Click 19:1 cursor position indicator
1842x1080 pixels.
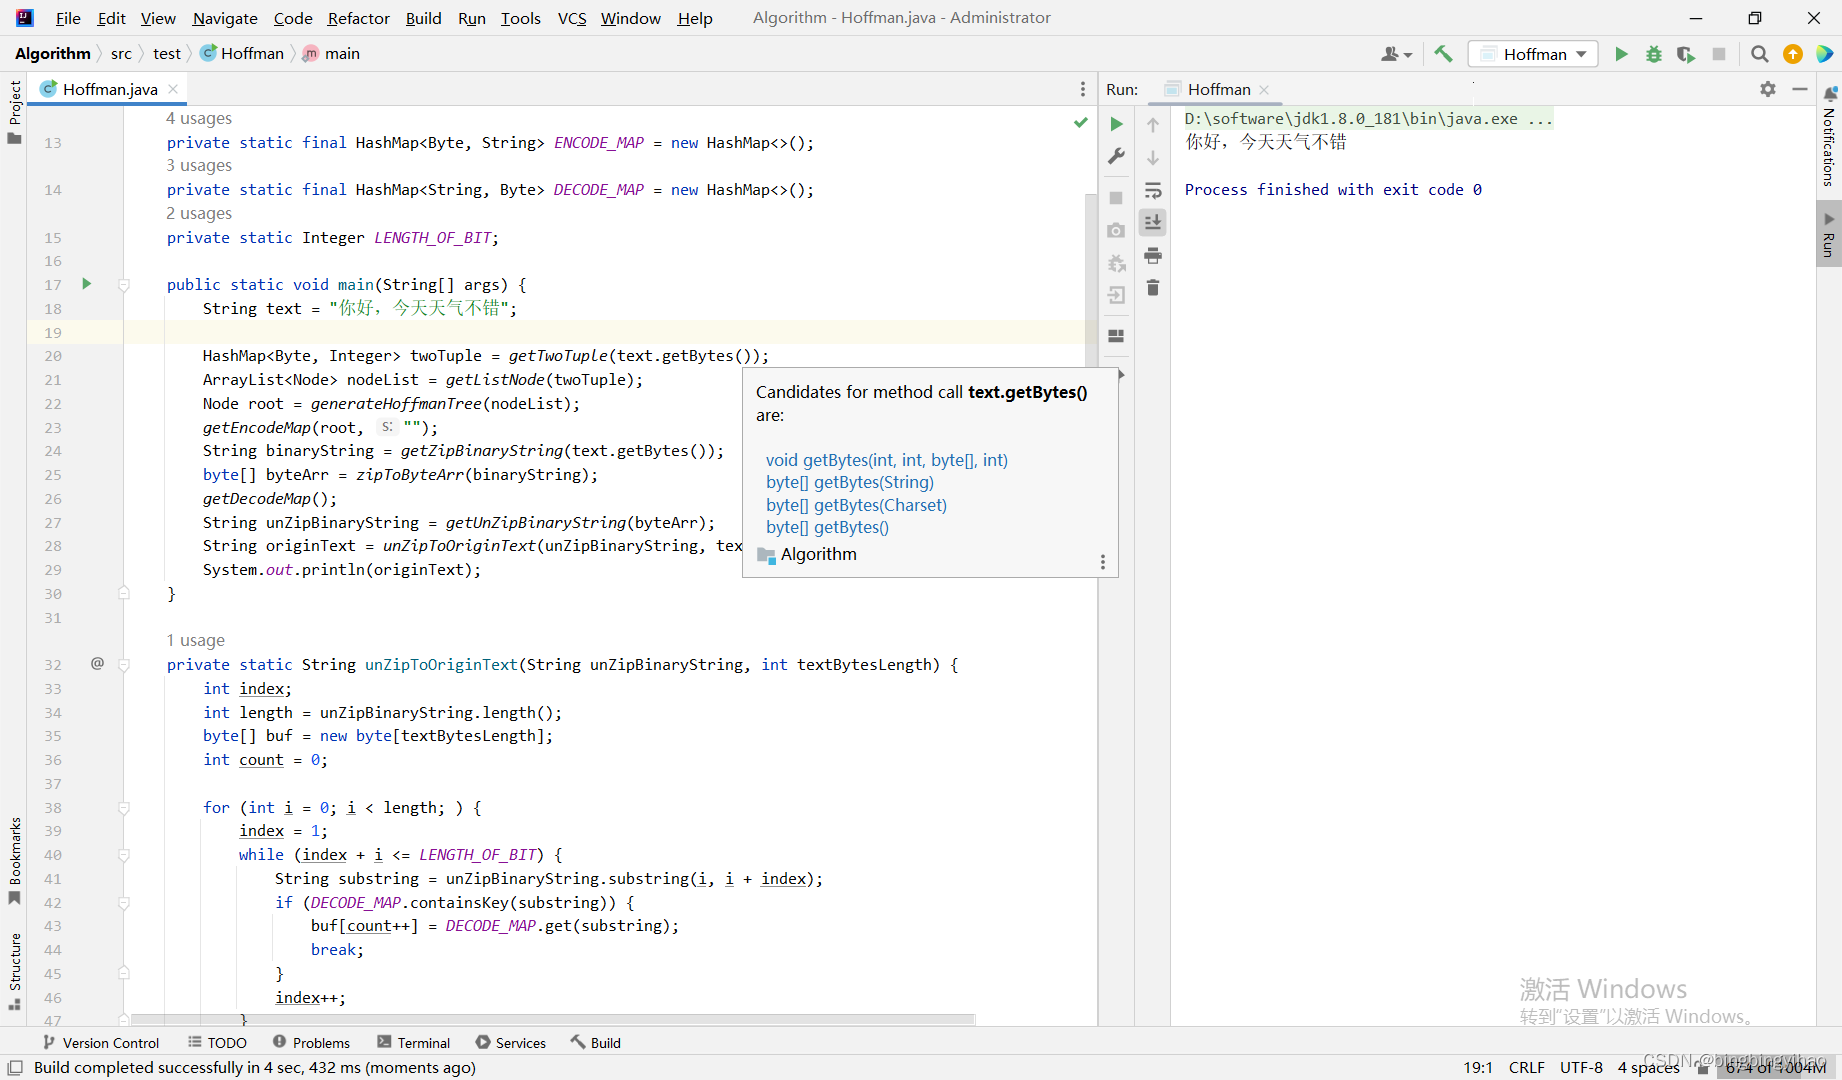coord(1478,1067)
